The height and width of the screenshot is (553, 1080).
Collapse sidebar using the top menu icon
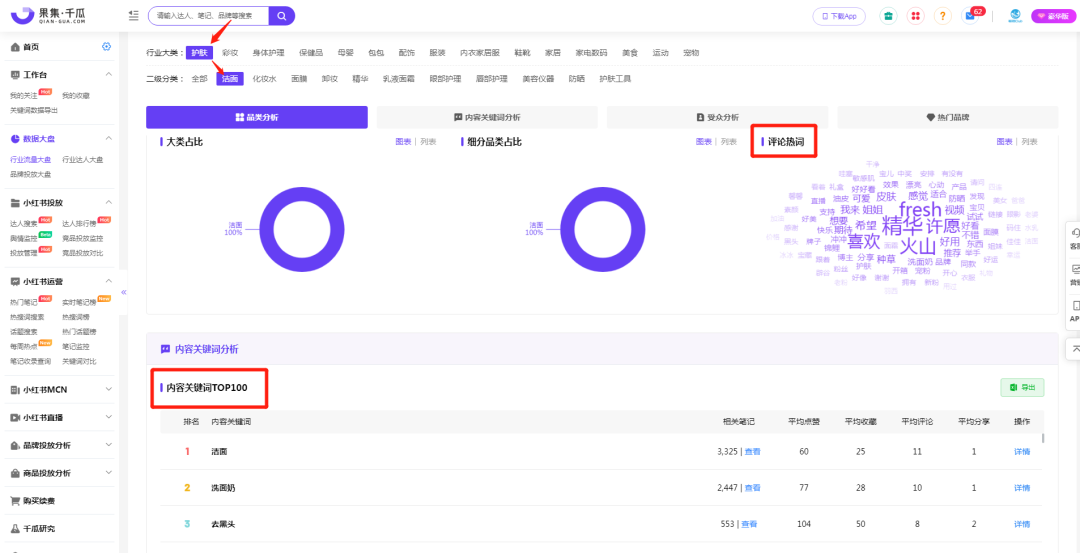[x=134, y=16]
